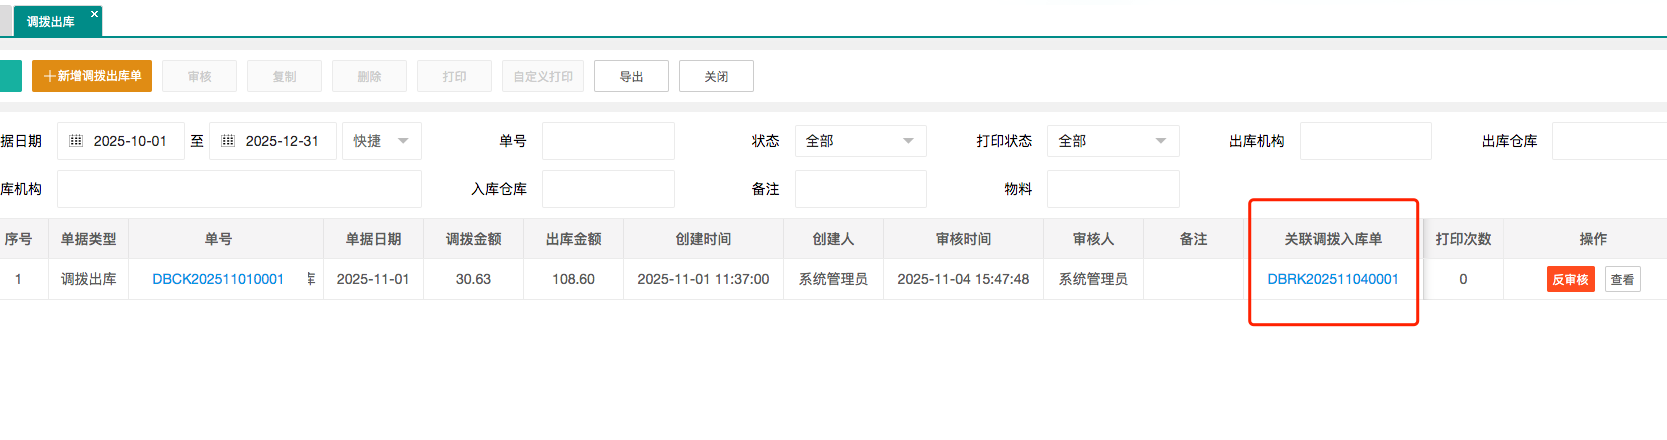
Task: Select 单据日期 cell 2025-11-01
Action: [373, 279]
